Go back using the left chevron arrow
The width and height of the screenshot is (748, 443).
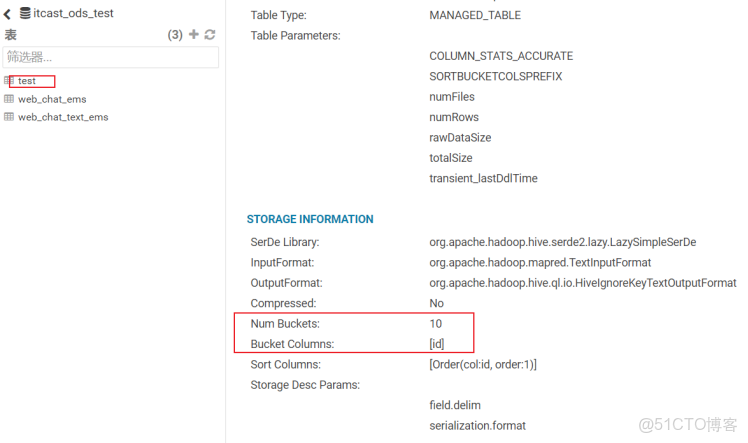pos(8,15)
